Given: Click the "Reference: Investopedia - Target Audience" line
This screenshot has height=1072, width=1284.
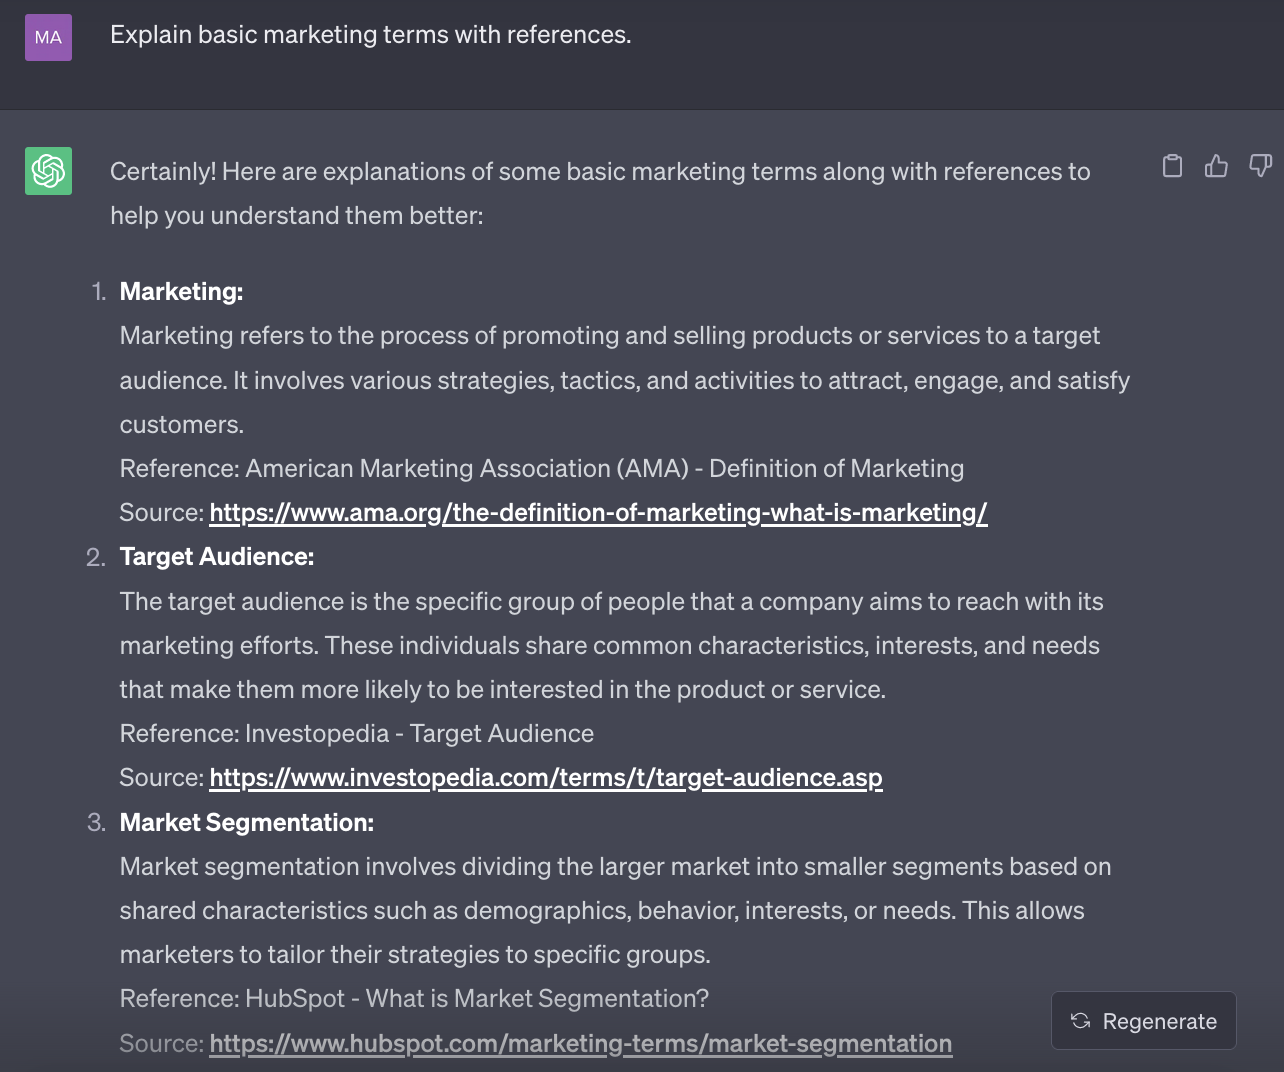Looking at the screenshot, I should click(356, 734).
